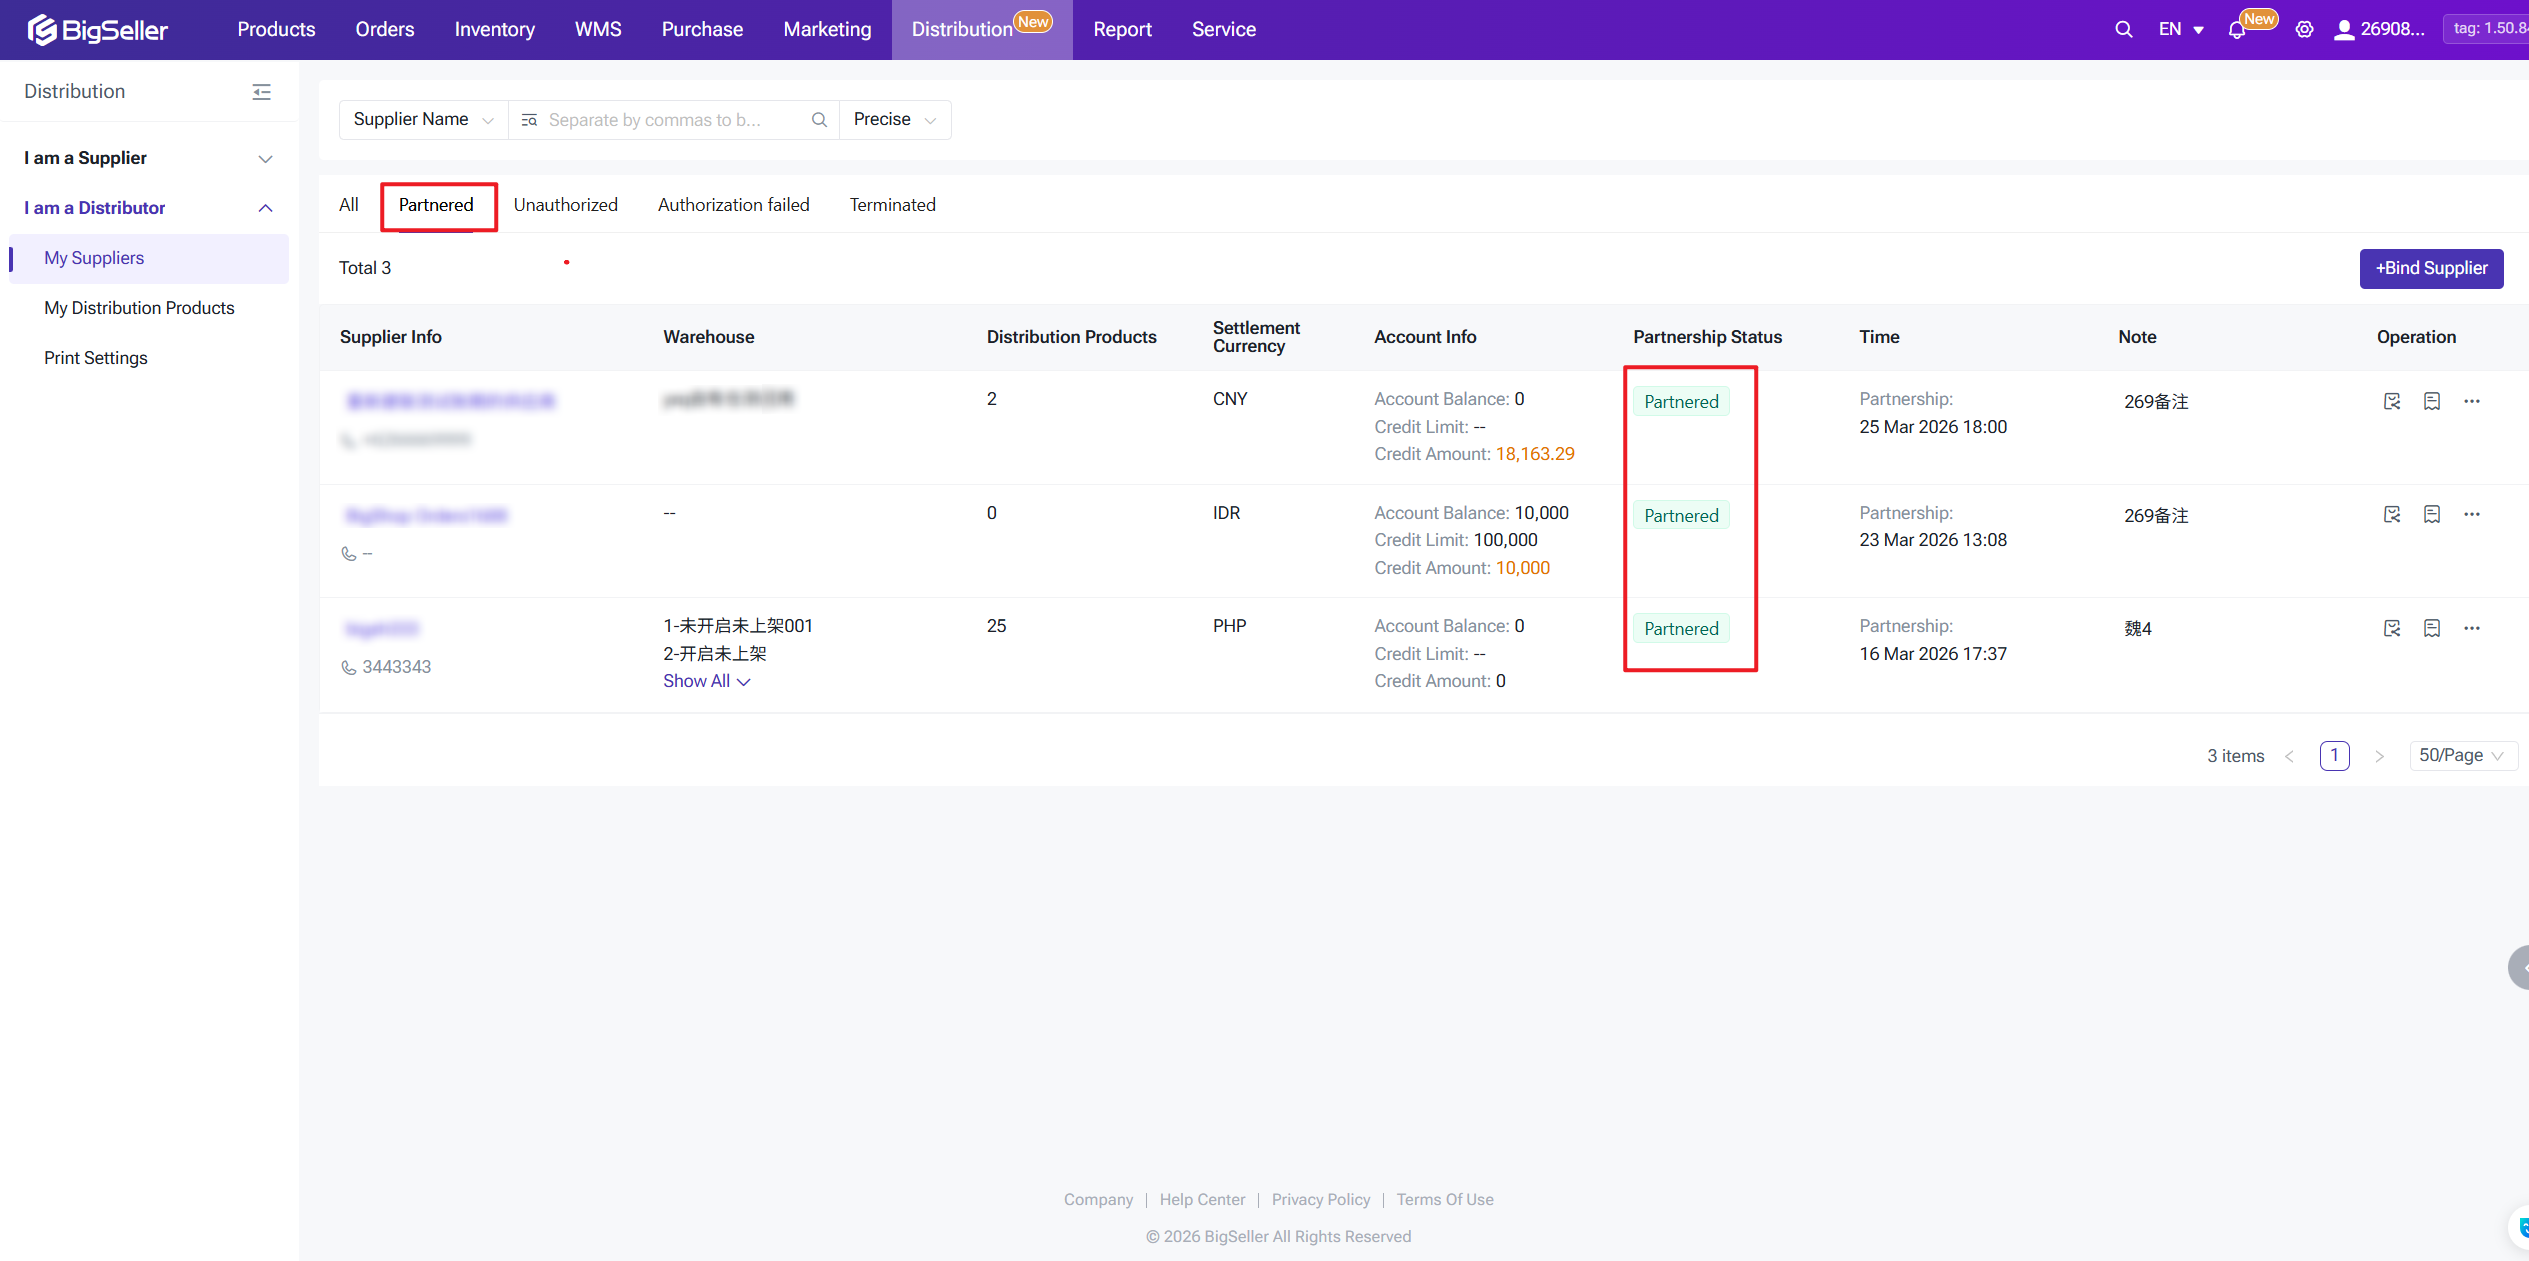Click the search magnifier in top bar
This screenshot has height=1261, width=2529.
pos(2123,29)
